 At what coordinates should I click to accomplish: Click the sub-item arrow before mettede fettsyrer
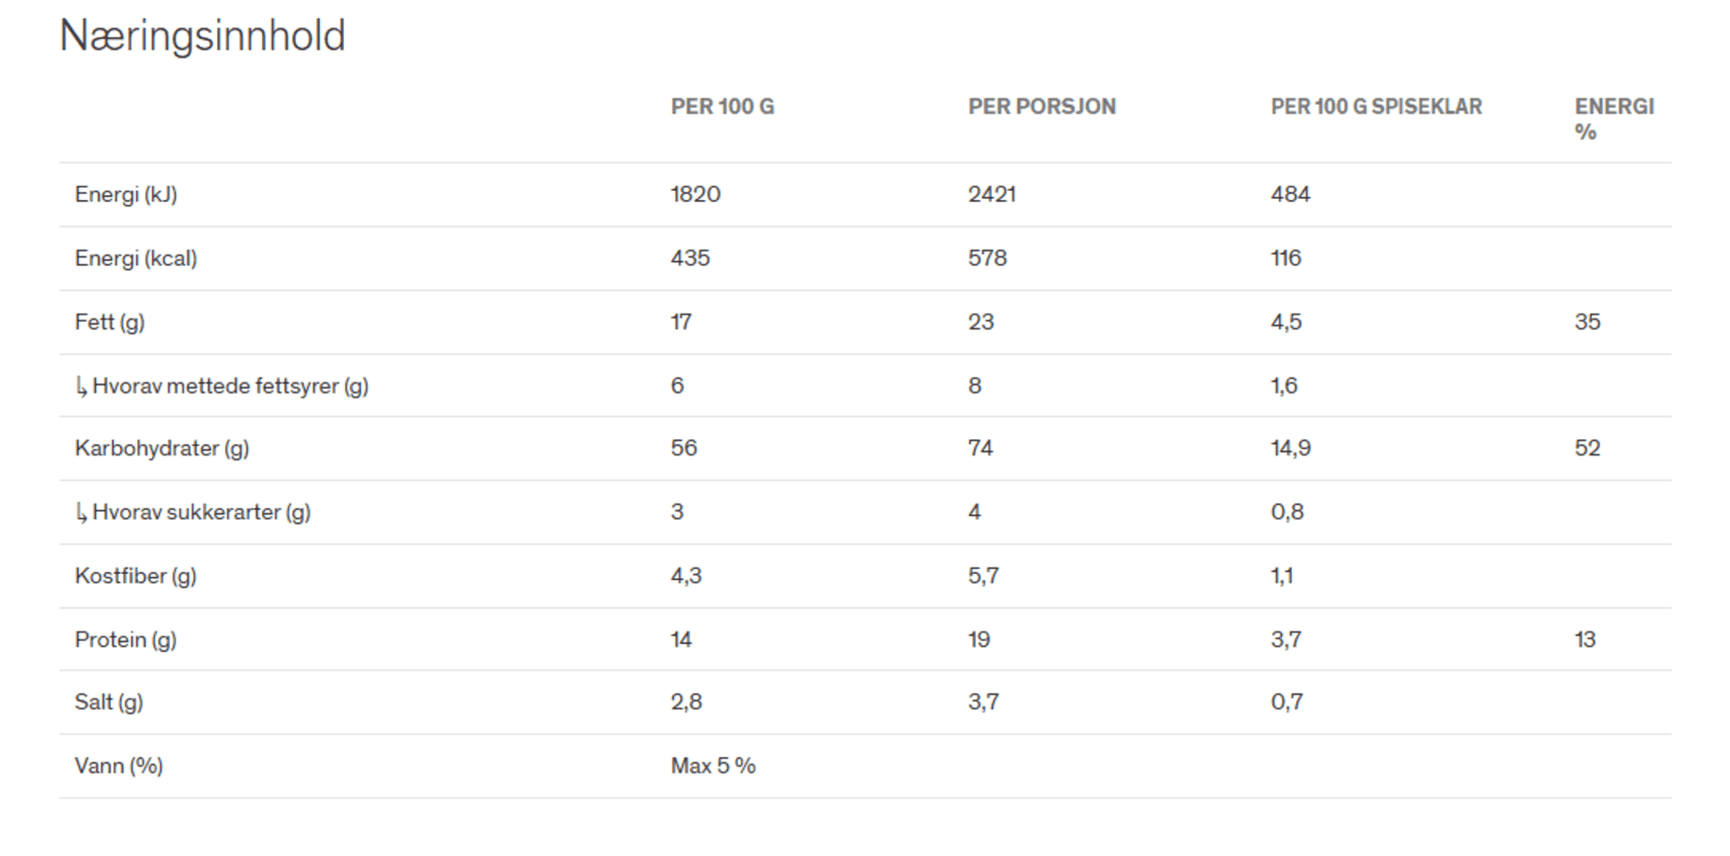(x=81, y=386)
